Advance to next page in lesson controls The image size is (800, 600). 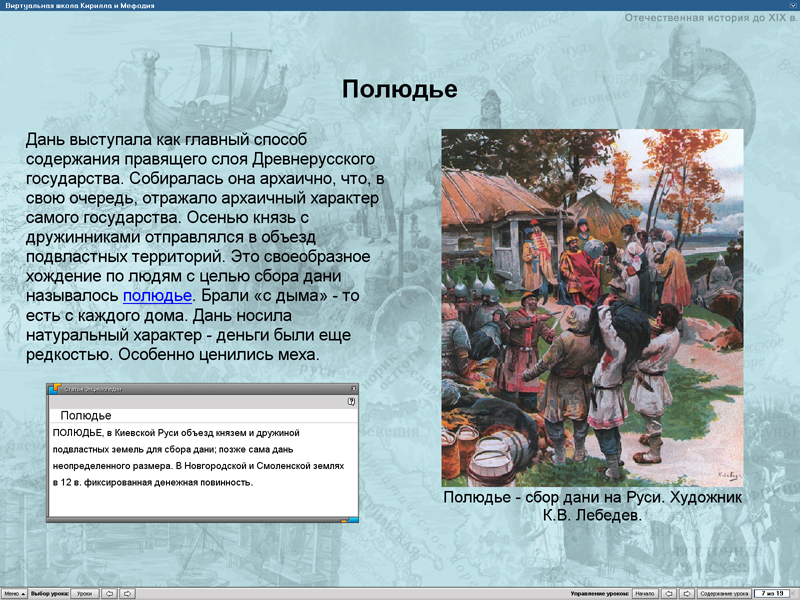pos(687,593)
